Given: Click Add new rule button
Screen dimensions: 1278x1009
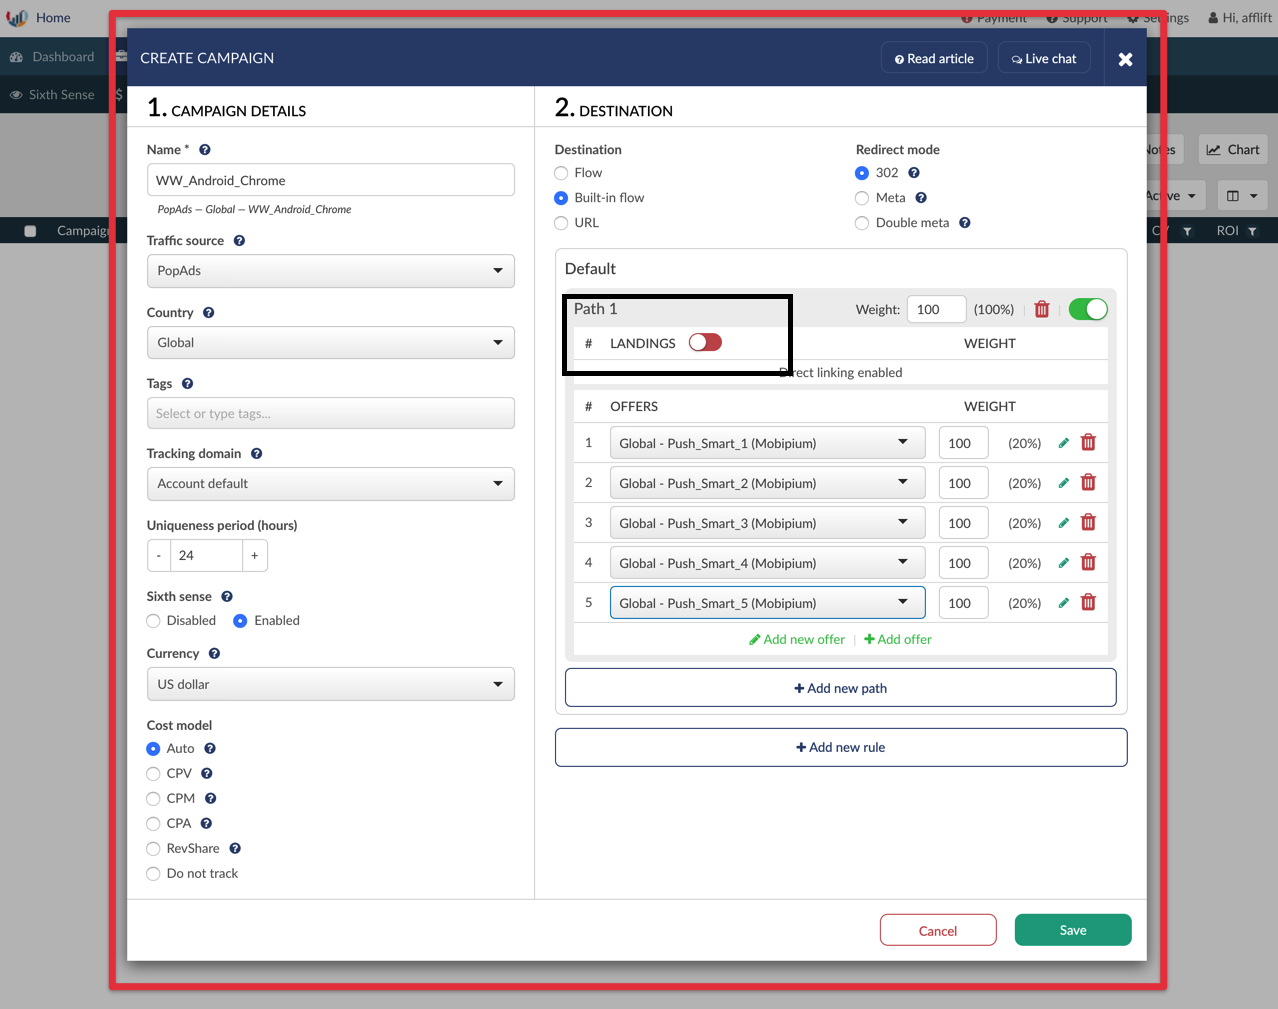Looking at the screenshot, I should tap(841, 747).
